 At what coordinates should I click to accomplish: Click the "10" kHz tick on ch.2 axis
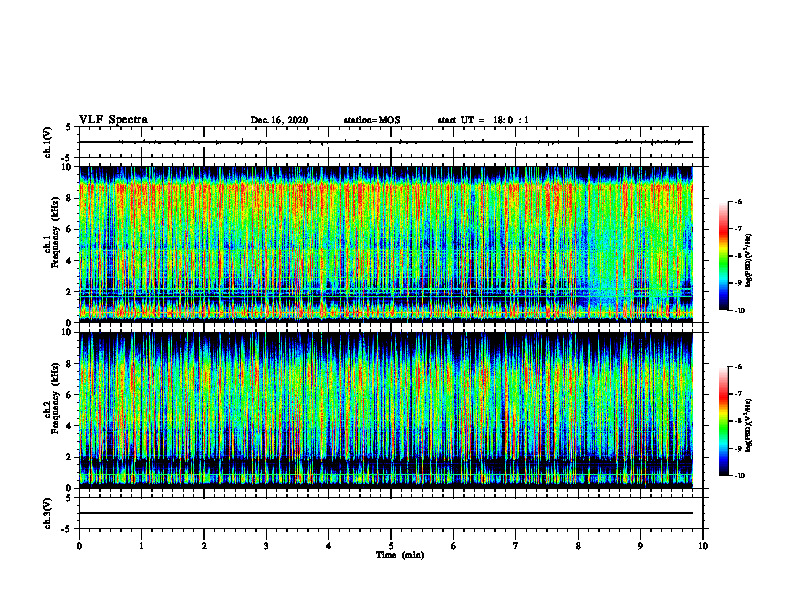(68, 332)
